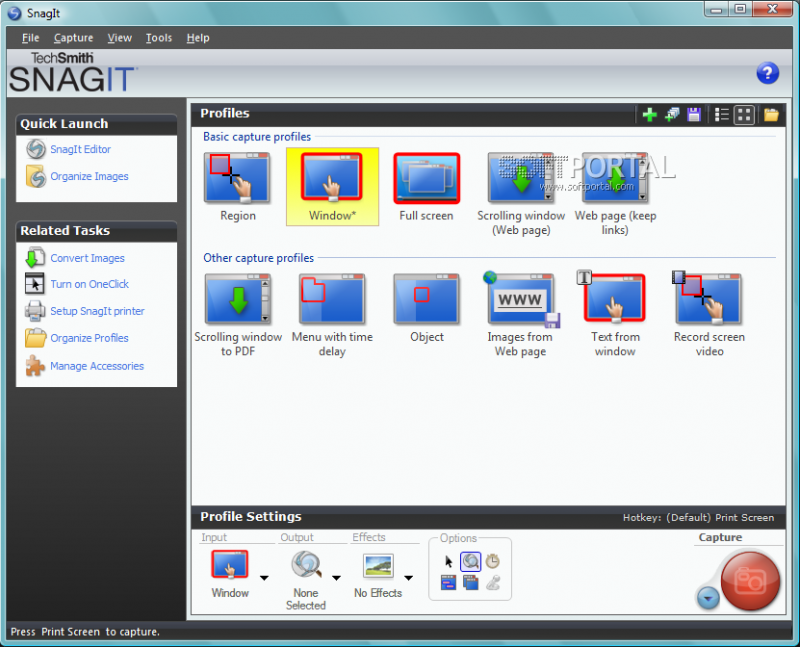This screenshot has height=647, width=800.
Task: Open the Effects dropdown arrow
Action: coord(409,578)
